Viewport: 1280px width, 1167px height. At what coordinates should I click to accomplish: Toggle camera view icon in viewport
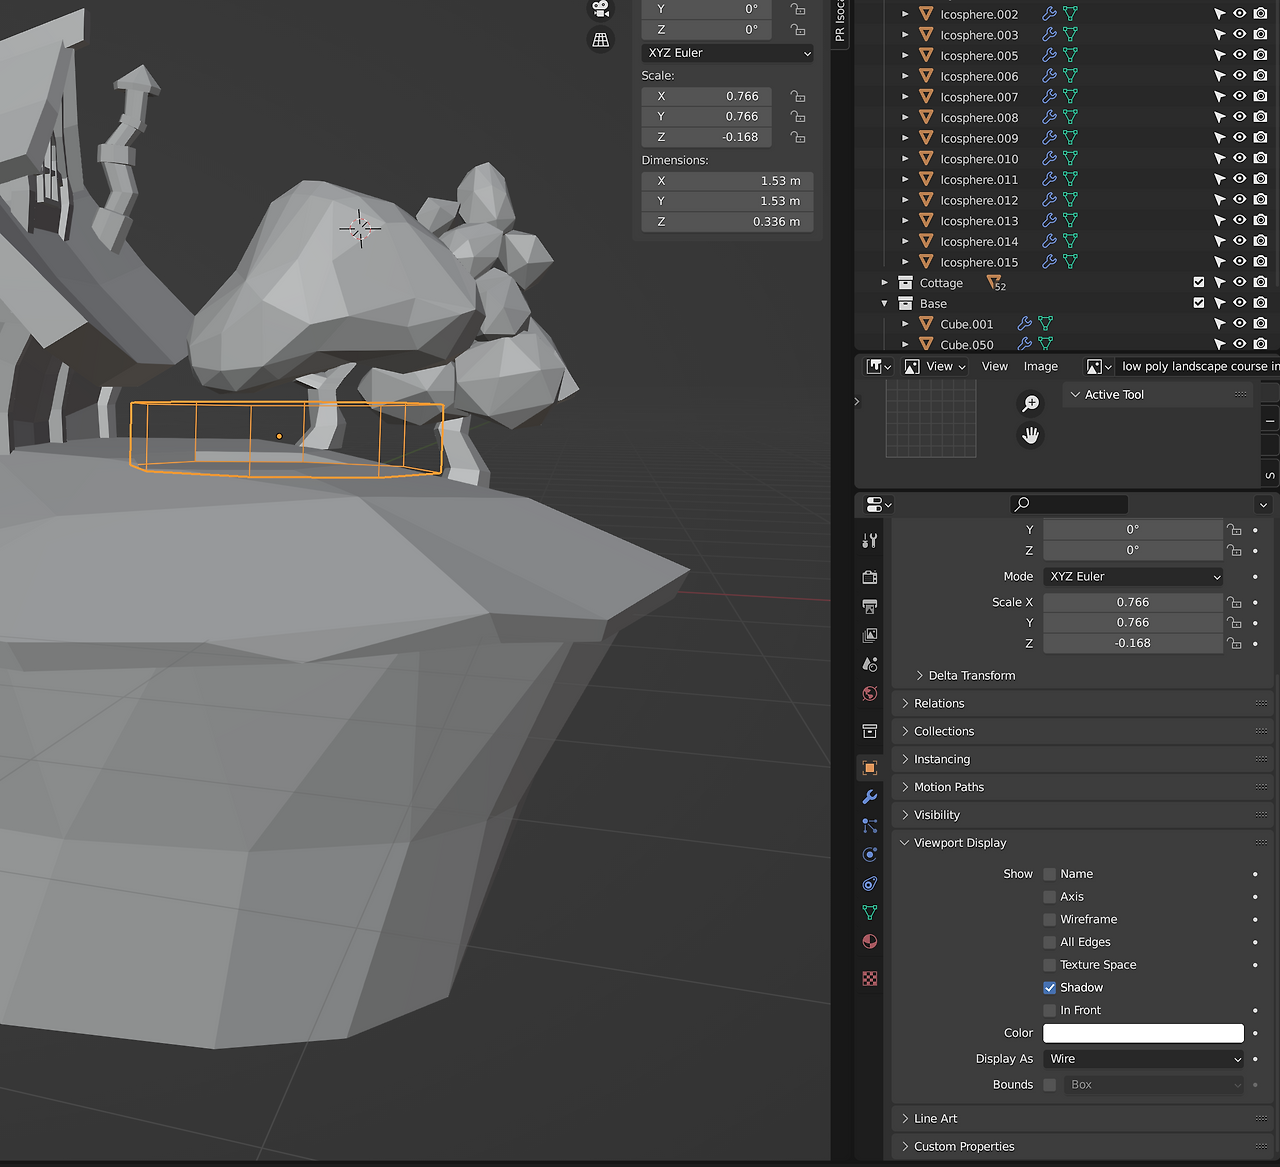600,9
